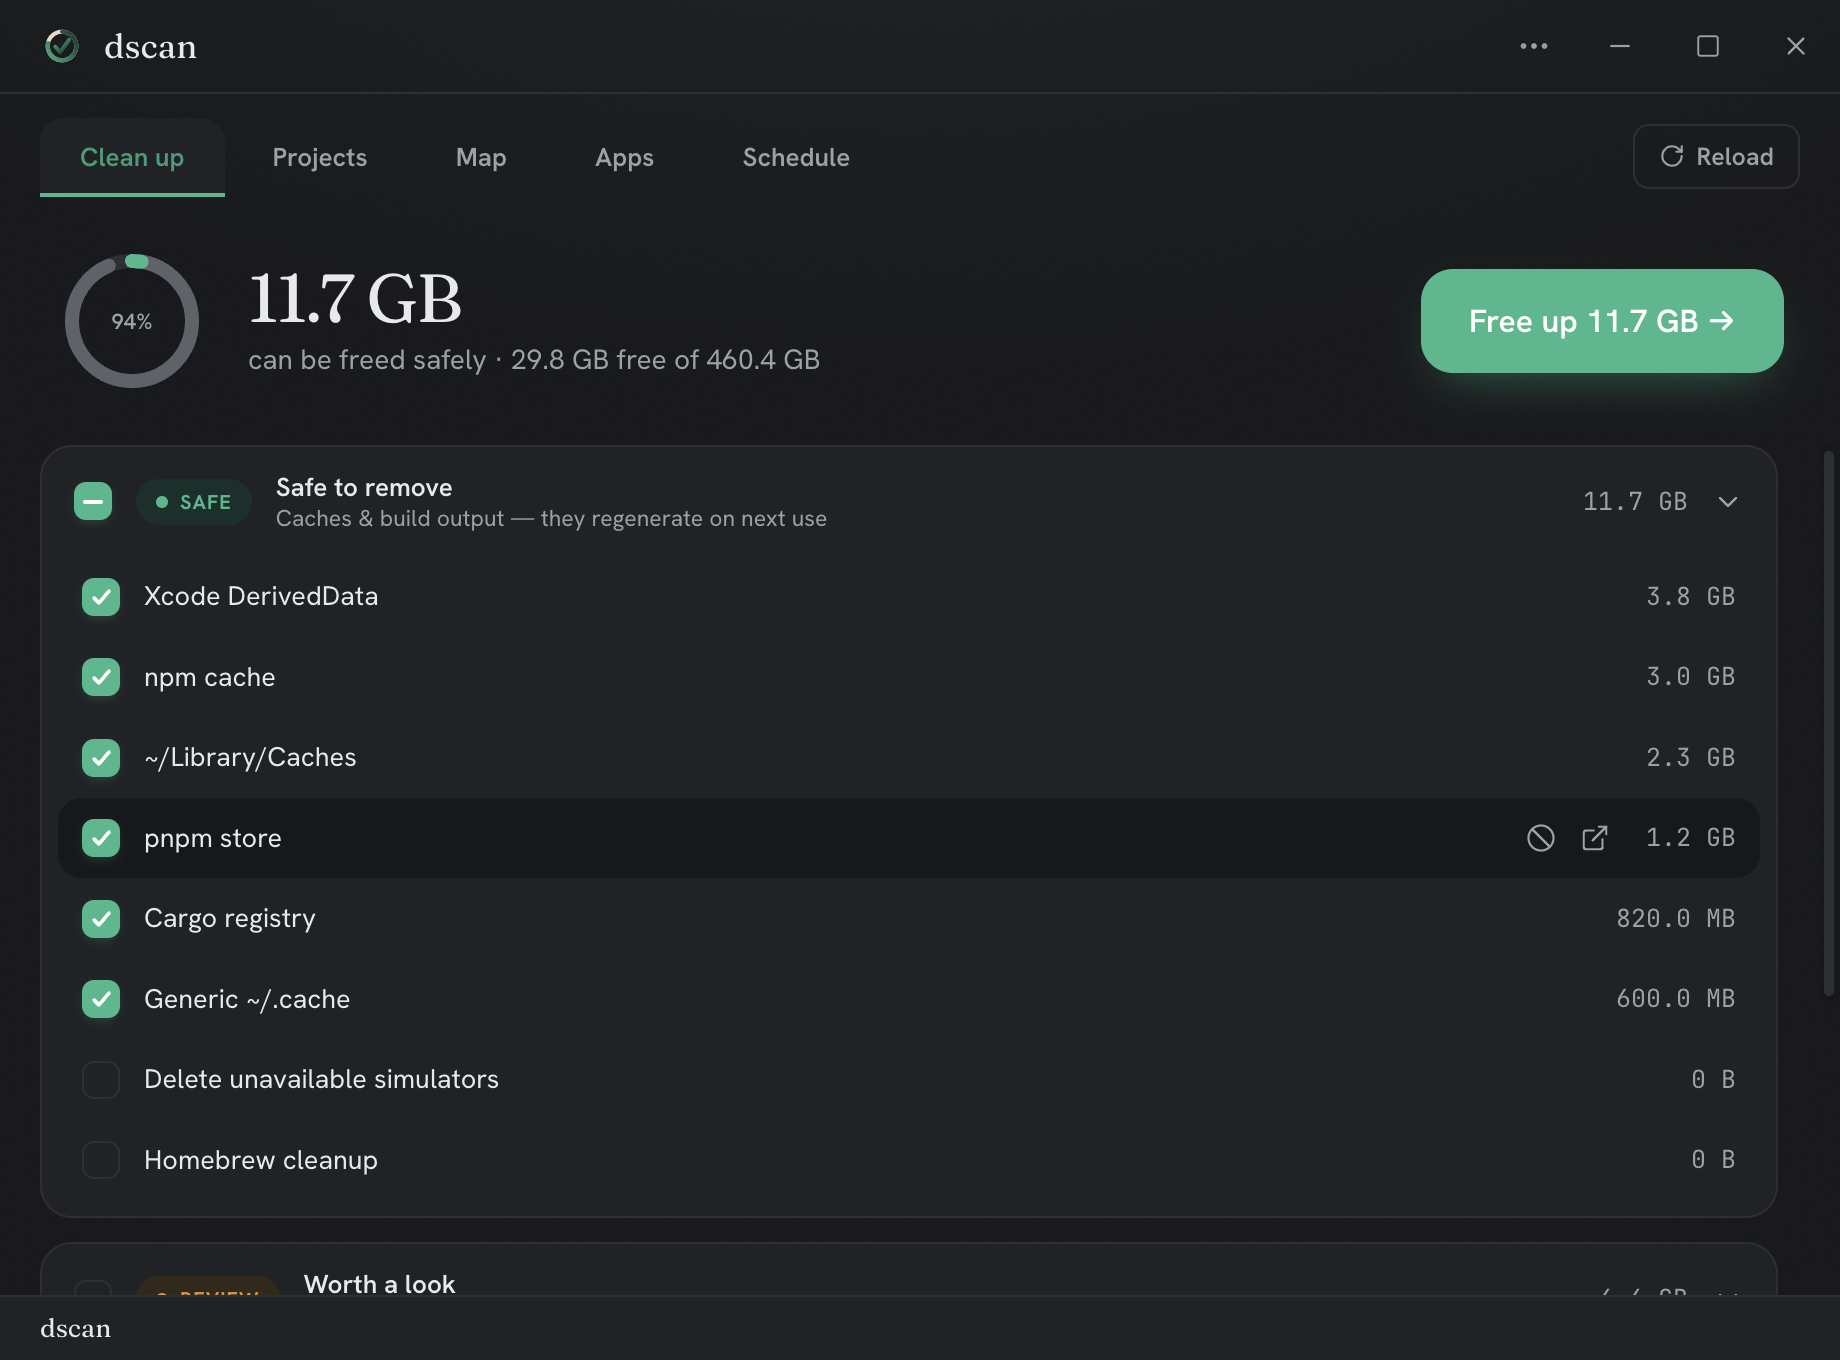This screenshot has height=1360, width=1840.
Task: Click the dscan label in the status bar
Action: tap(75, 1328)
